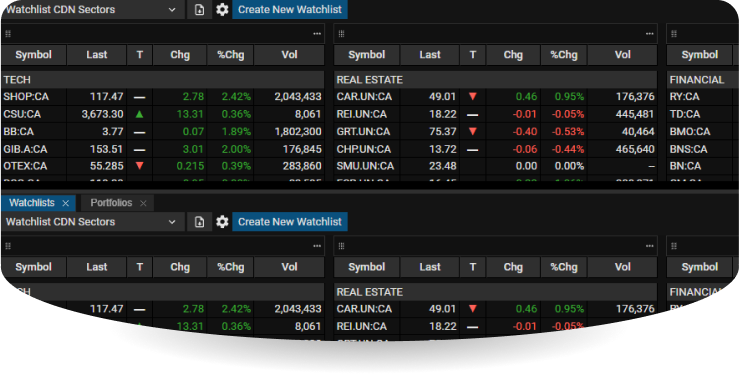Sort the upper TECH table by Vol

[289, 55]
